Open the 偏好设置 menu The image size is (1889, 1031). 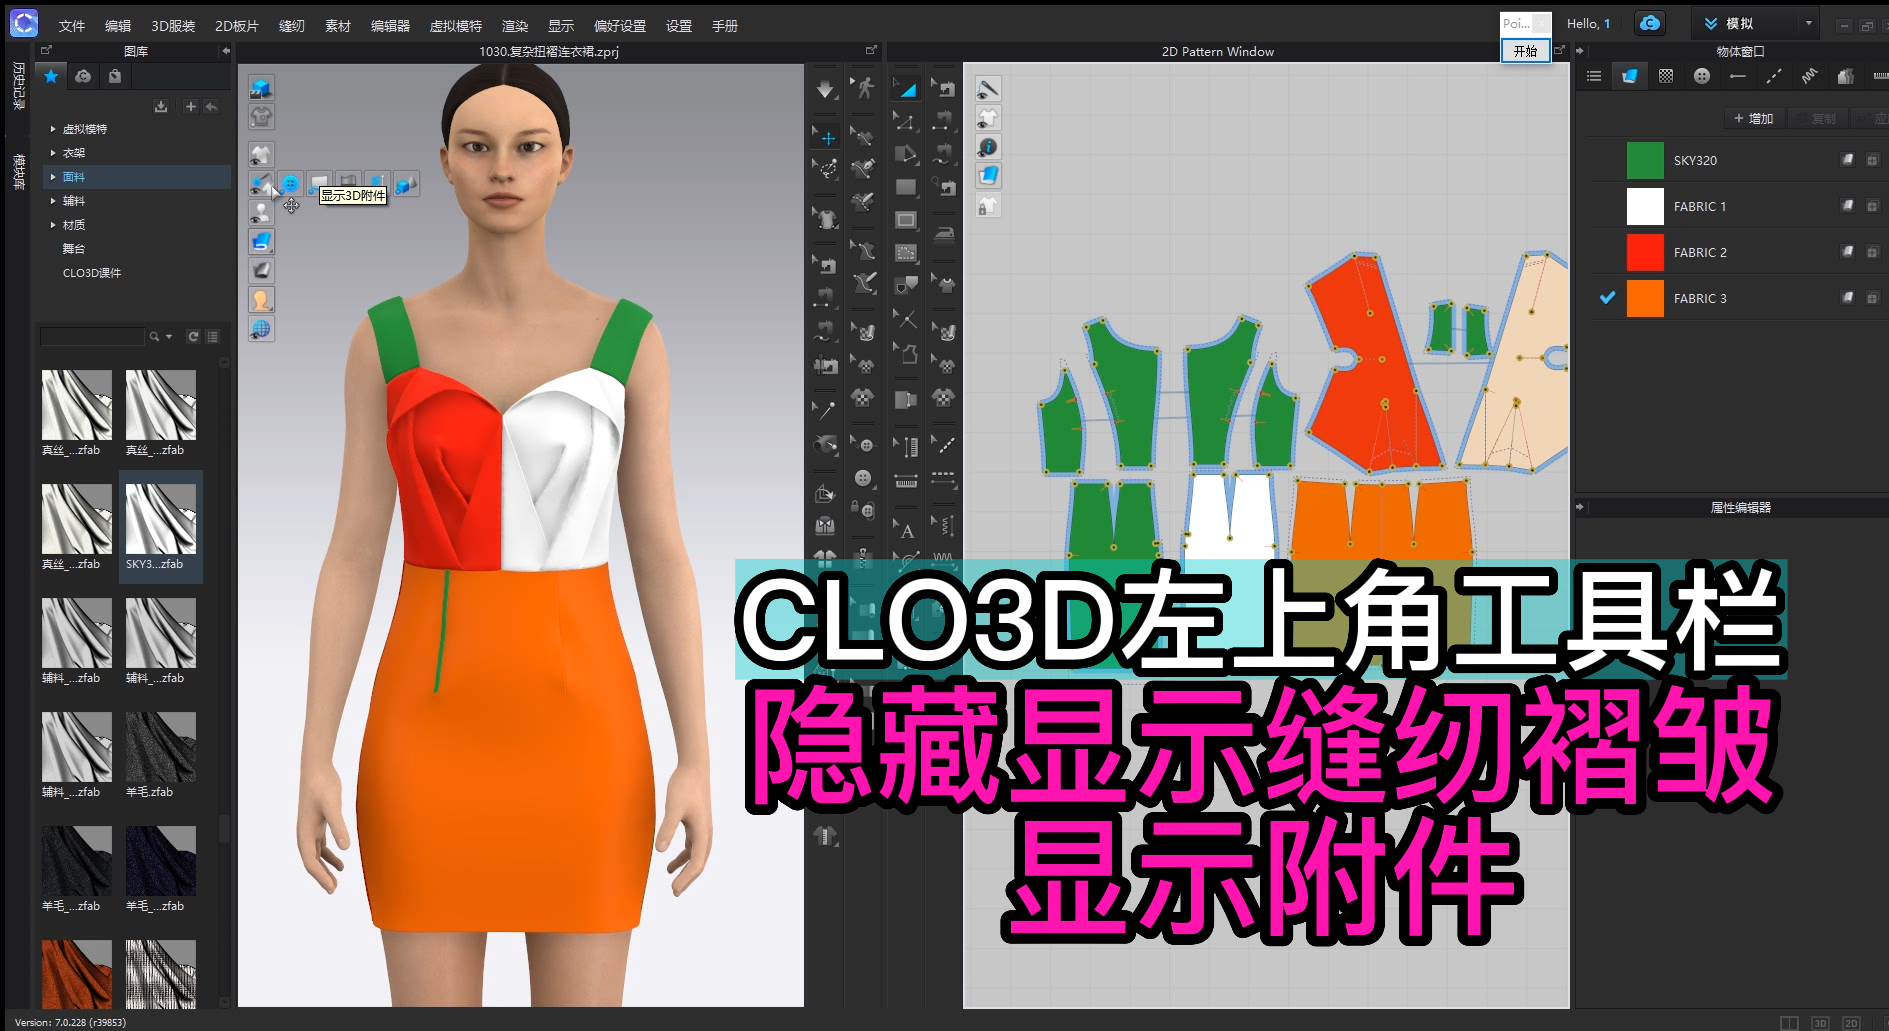coord(620,26)
